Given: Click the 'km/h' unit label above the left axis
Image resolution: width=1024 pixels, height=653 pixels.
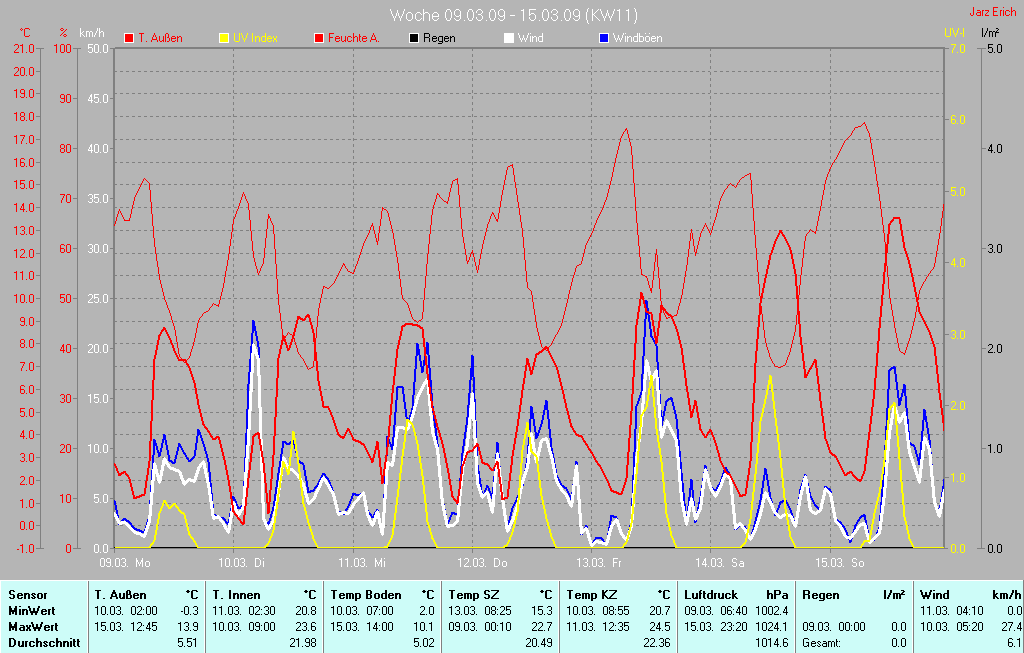Looking at the screenshot, I should [91, 33].
